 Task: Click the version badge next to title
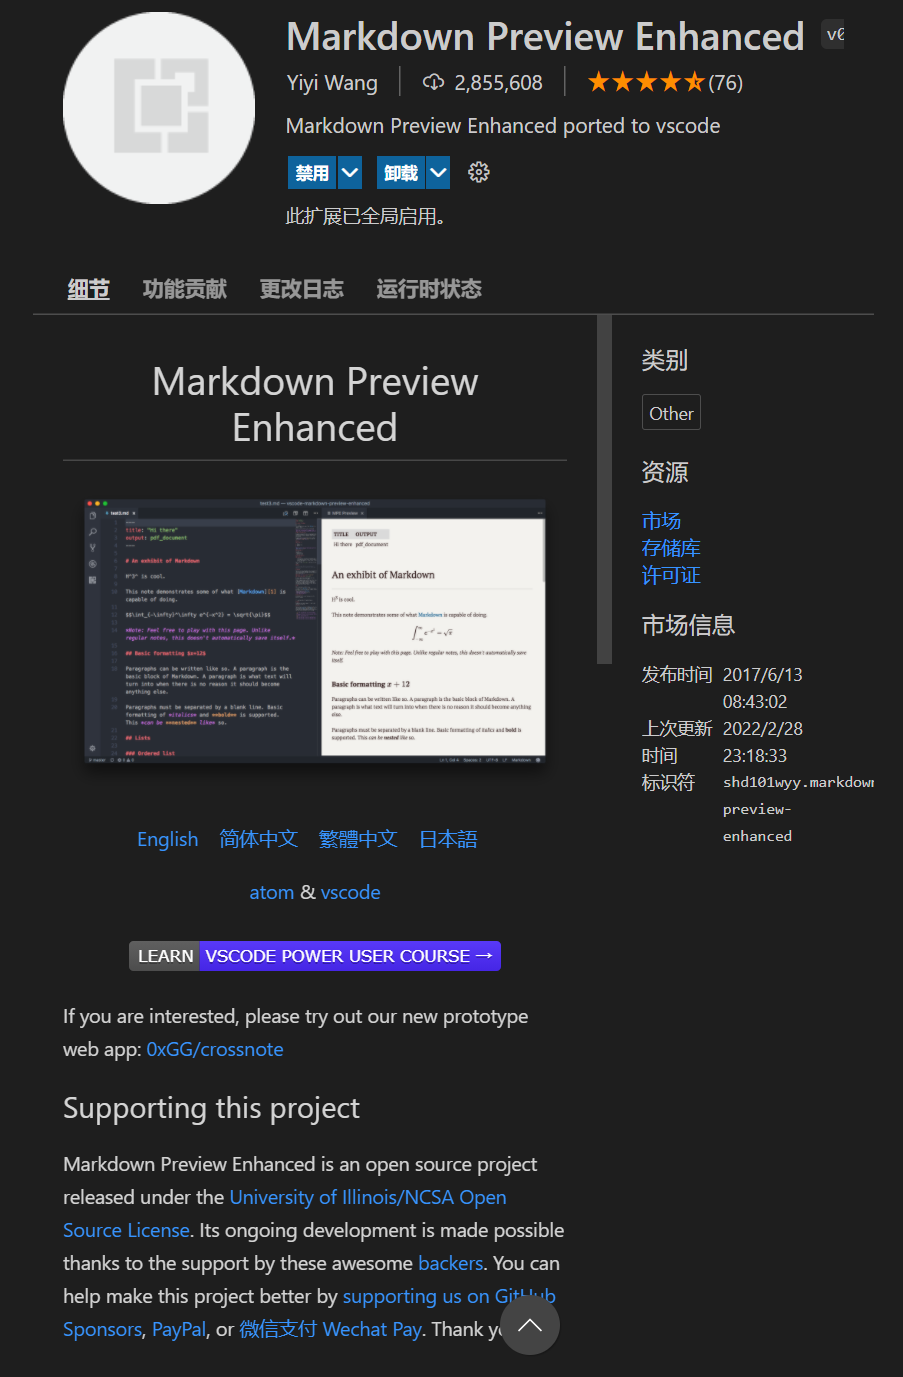[x=833, y=34]
